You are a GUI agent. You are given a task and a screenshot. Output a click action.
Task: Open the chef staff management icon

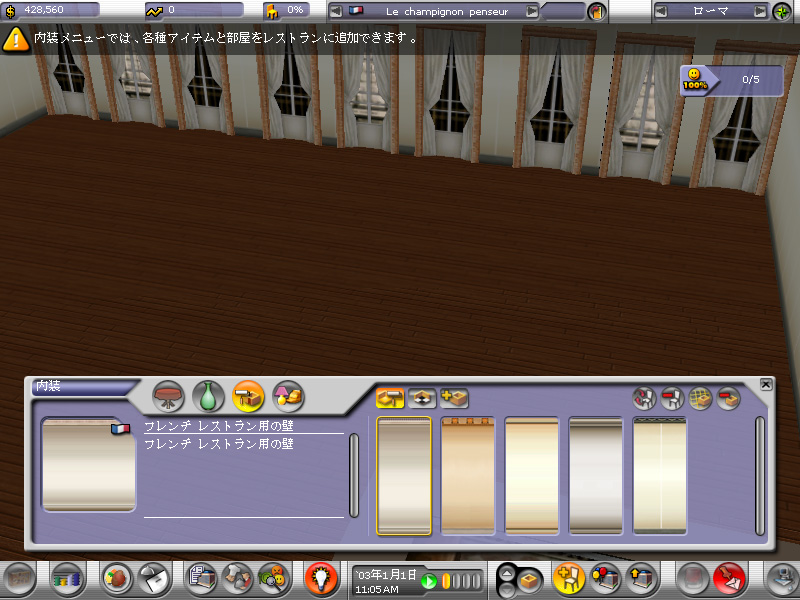[238, 579]
